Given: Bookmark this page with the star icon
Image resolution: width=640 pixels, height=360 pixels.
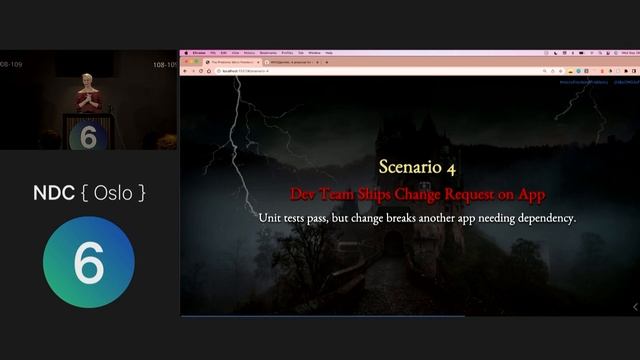Looking at the screenshot, I should [x=560, y=71].
